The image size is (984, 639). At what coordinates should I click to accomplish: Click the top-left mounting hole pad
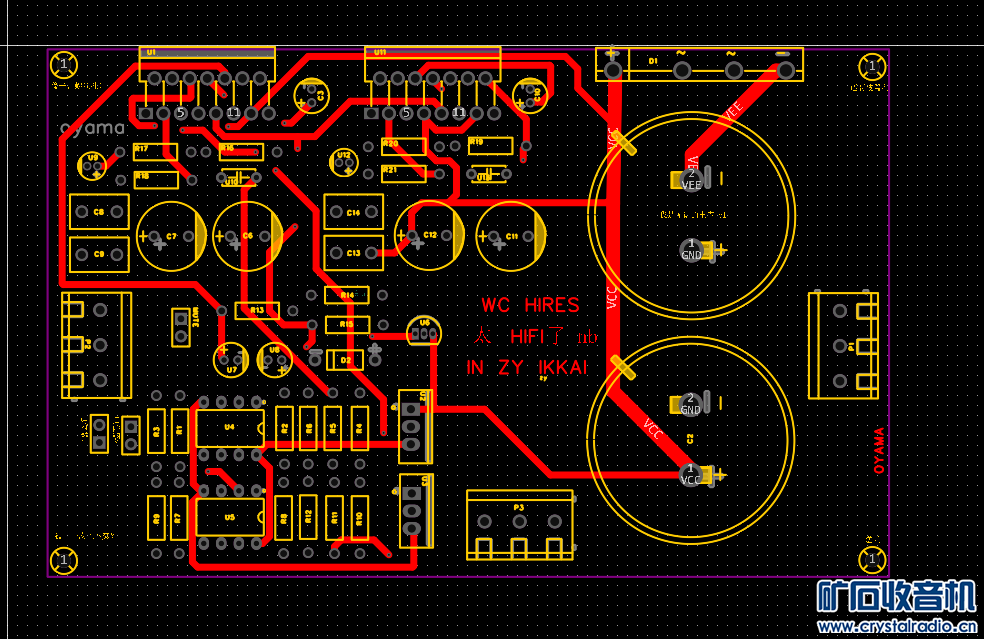click(63, 64)
